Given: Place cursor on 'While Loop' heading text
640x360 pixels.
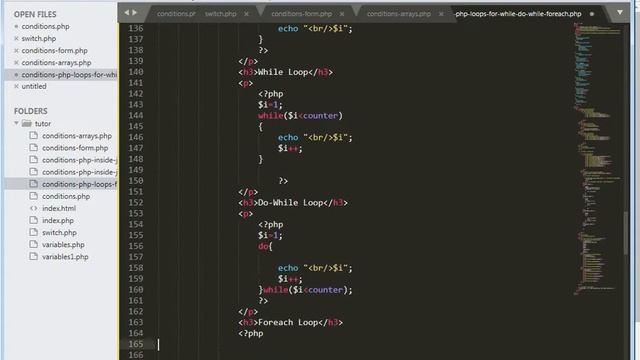Looking at the screenshot, I should (x=282, y=72).
